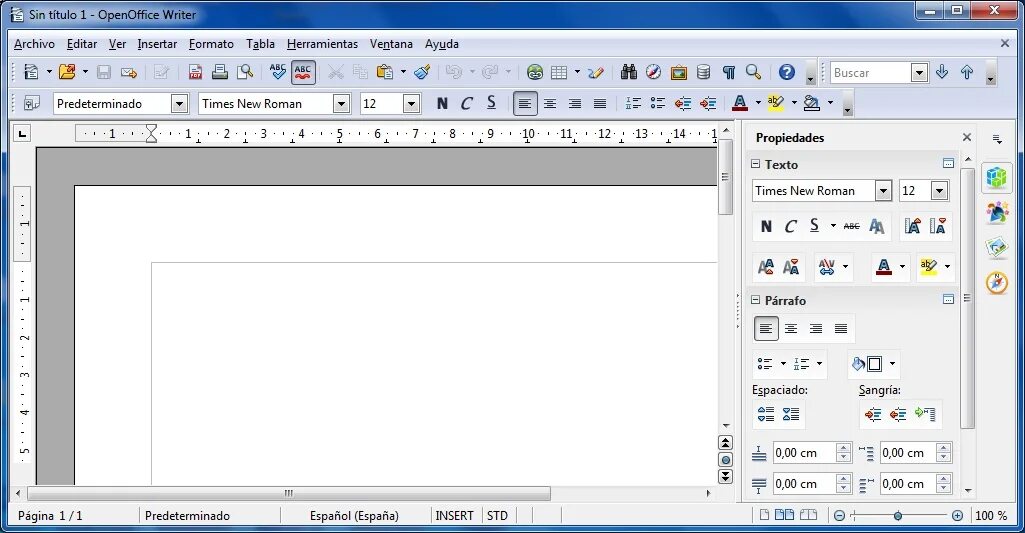1025x533 pixels.
Task: Open the New document icon
Action: pos(31,72)
